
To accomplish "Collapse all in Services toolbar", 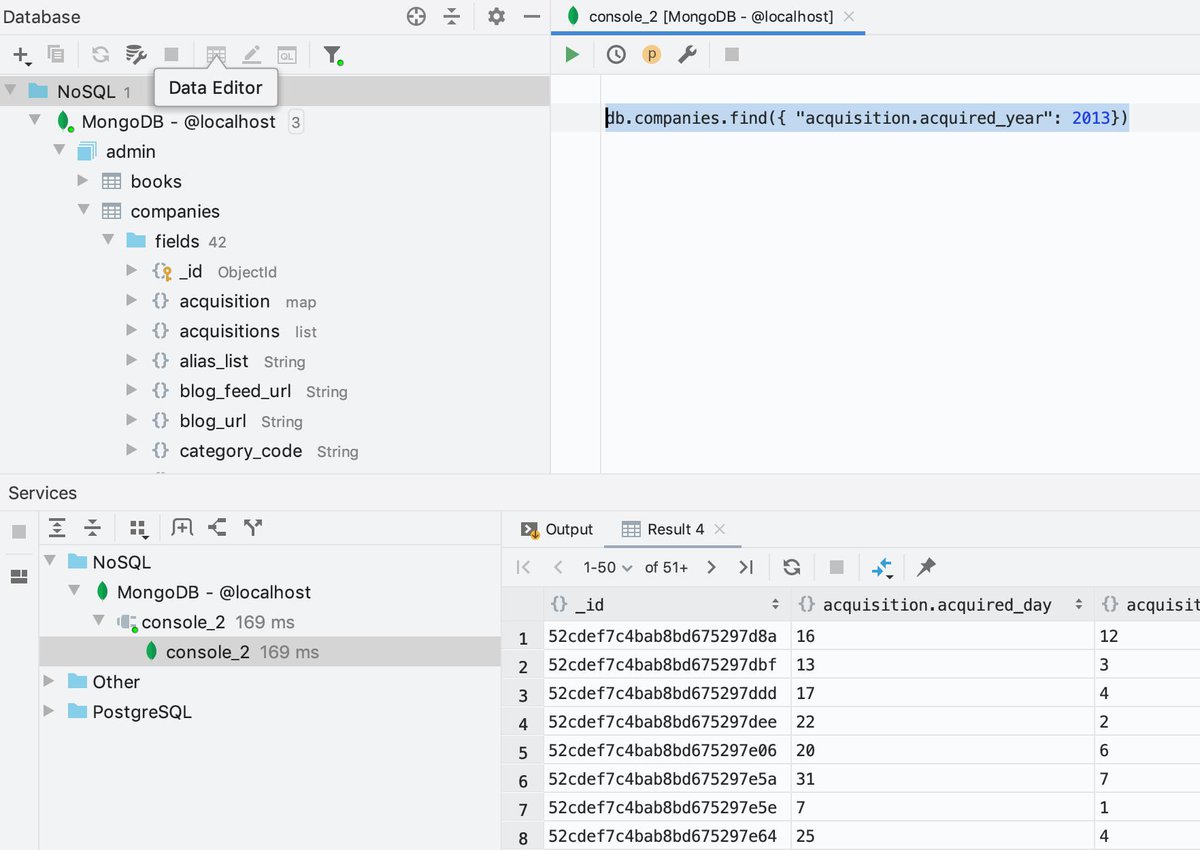I will (93, 527).
